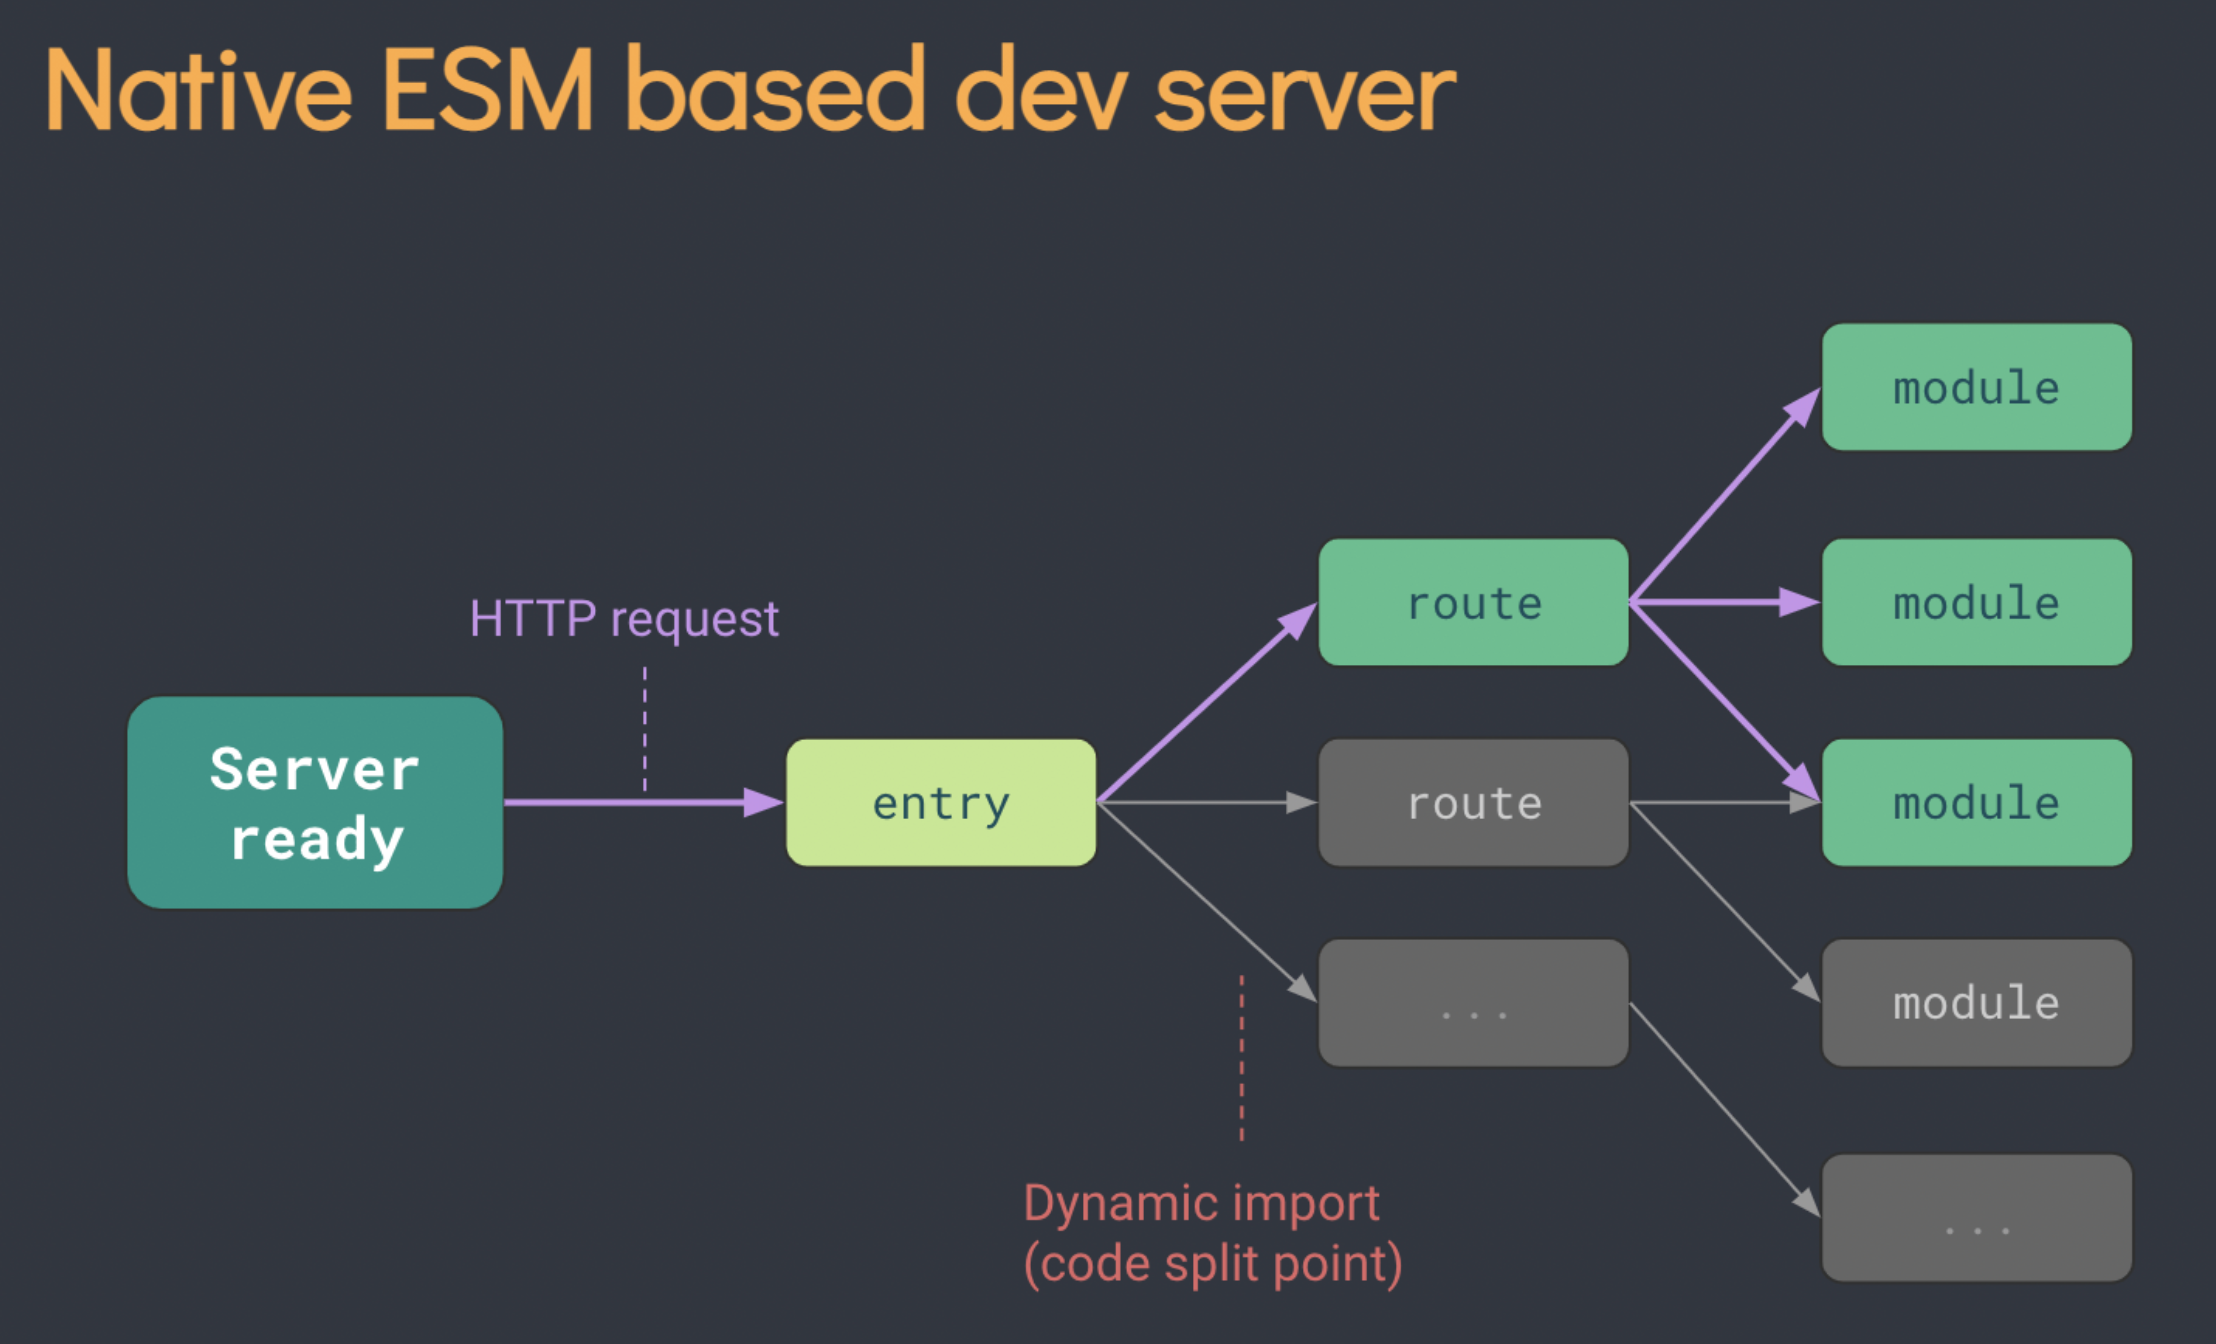Click the Native ESM based dev server title
The width and height of the screenshot is (2216, 1344).
pyautogui.click(x=750, y=92)
